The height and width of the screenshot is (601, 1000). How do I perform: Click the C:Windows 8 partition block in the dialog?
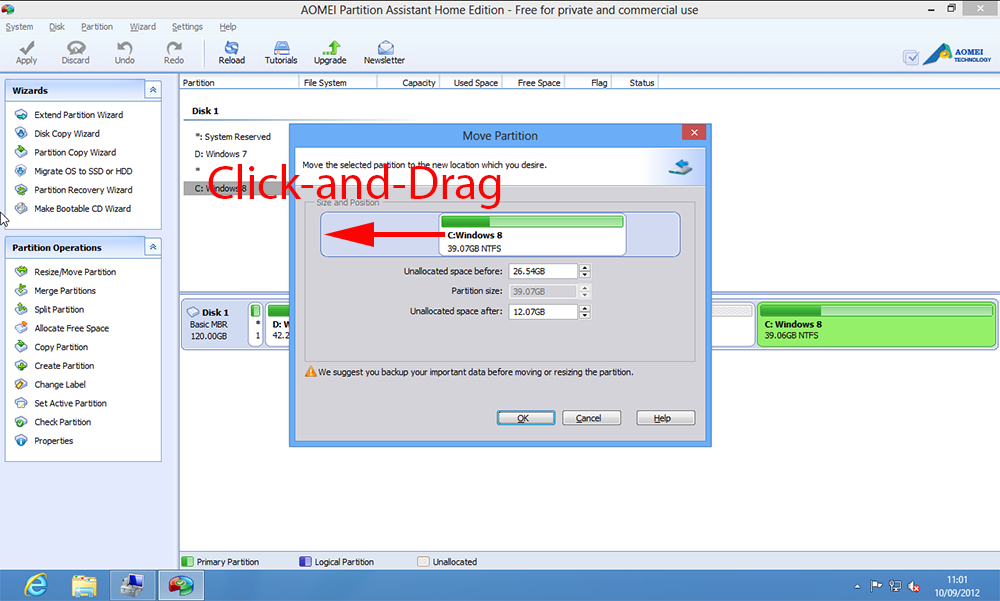(x=532, y=235)
